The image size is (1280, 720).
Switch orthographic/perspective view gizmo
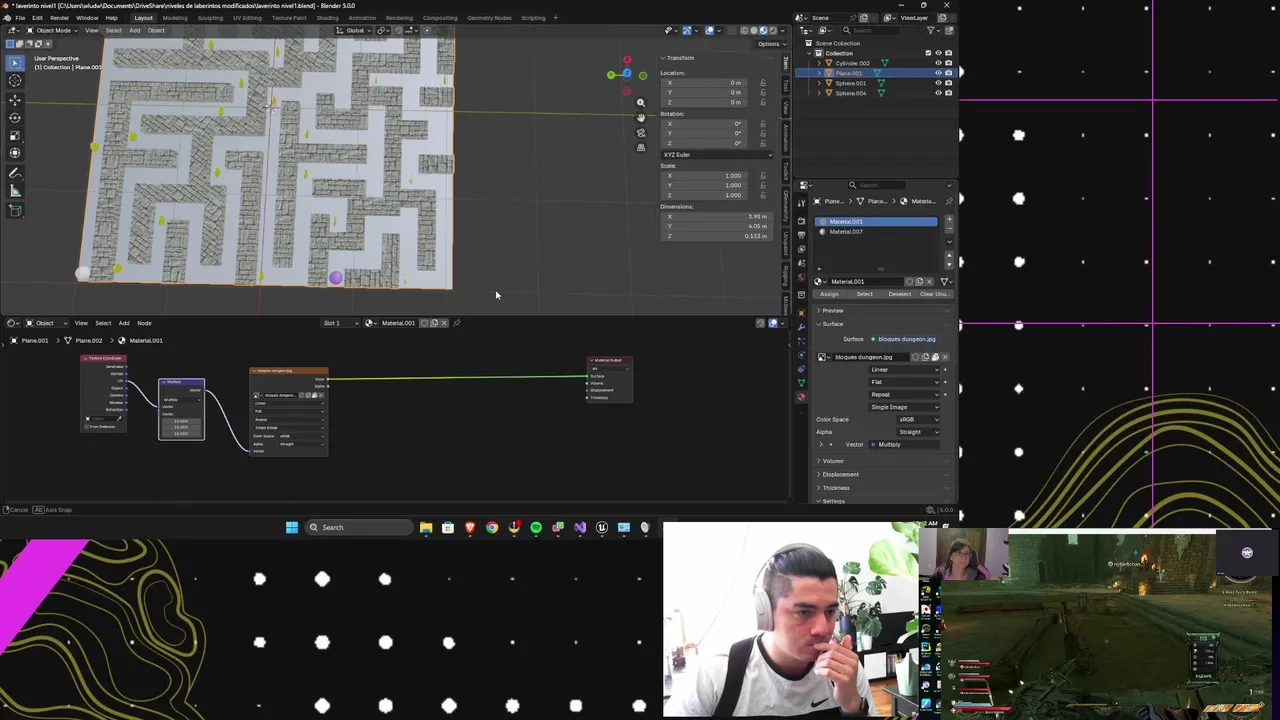point(641,147)
